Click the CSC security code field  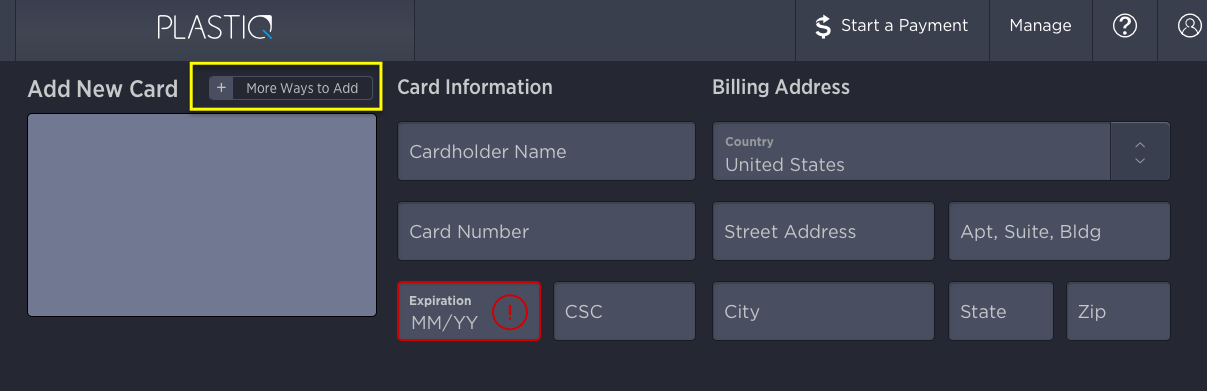pos(624,311)
